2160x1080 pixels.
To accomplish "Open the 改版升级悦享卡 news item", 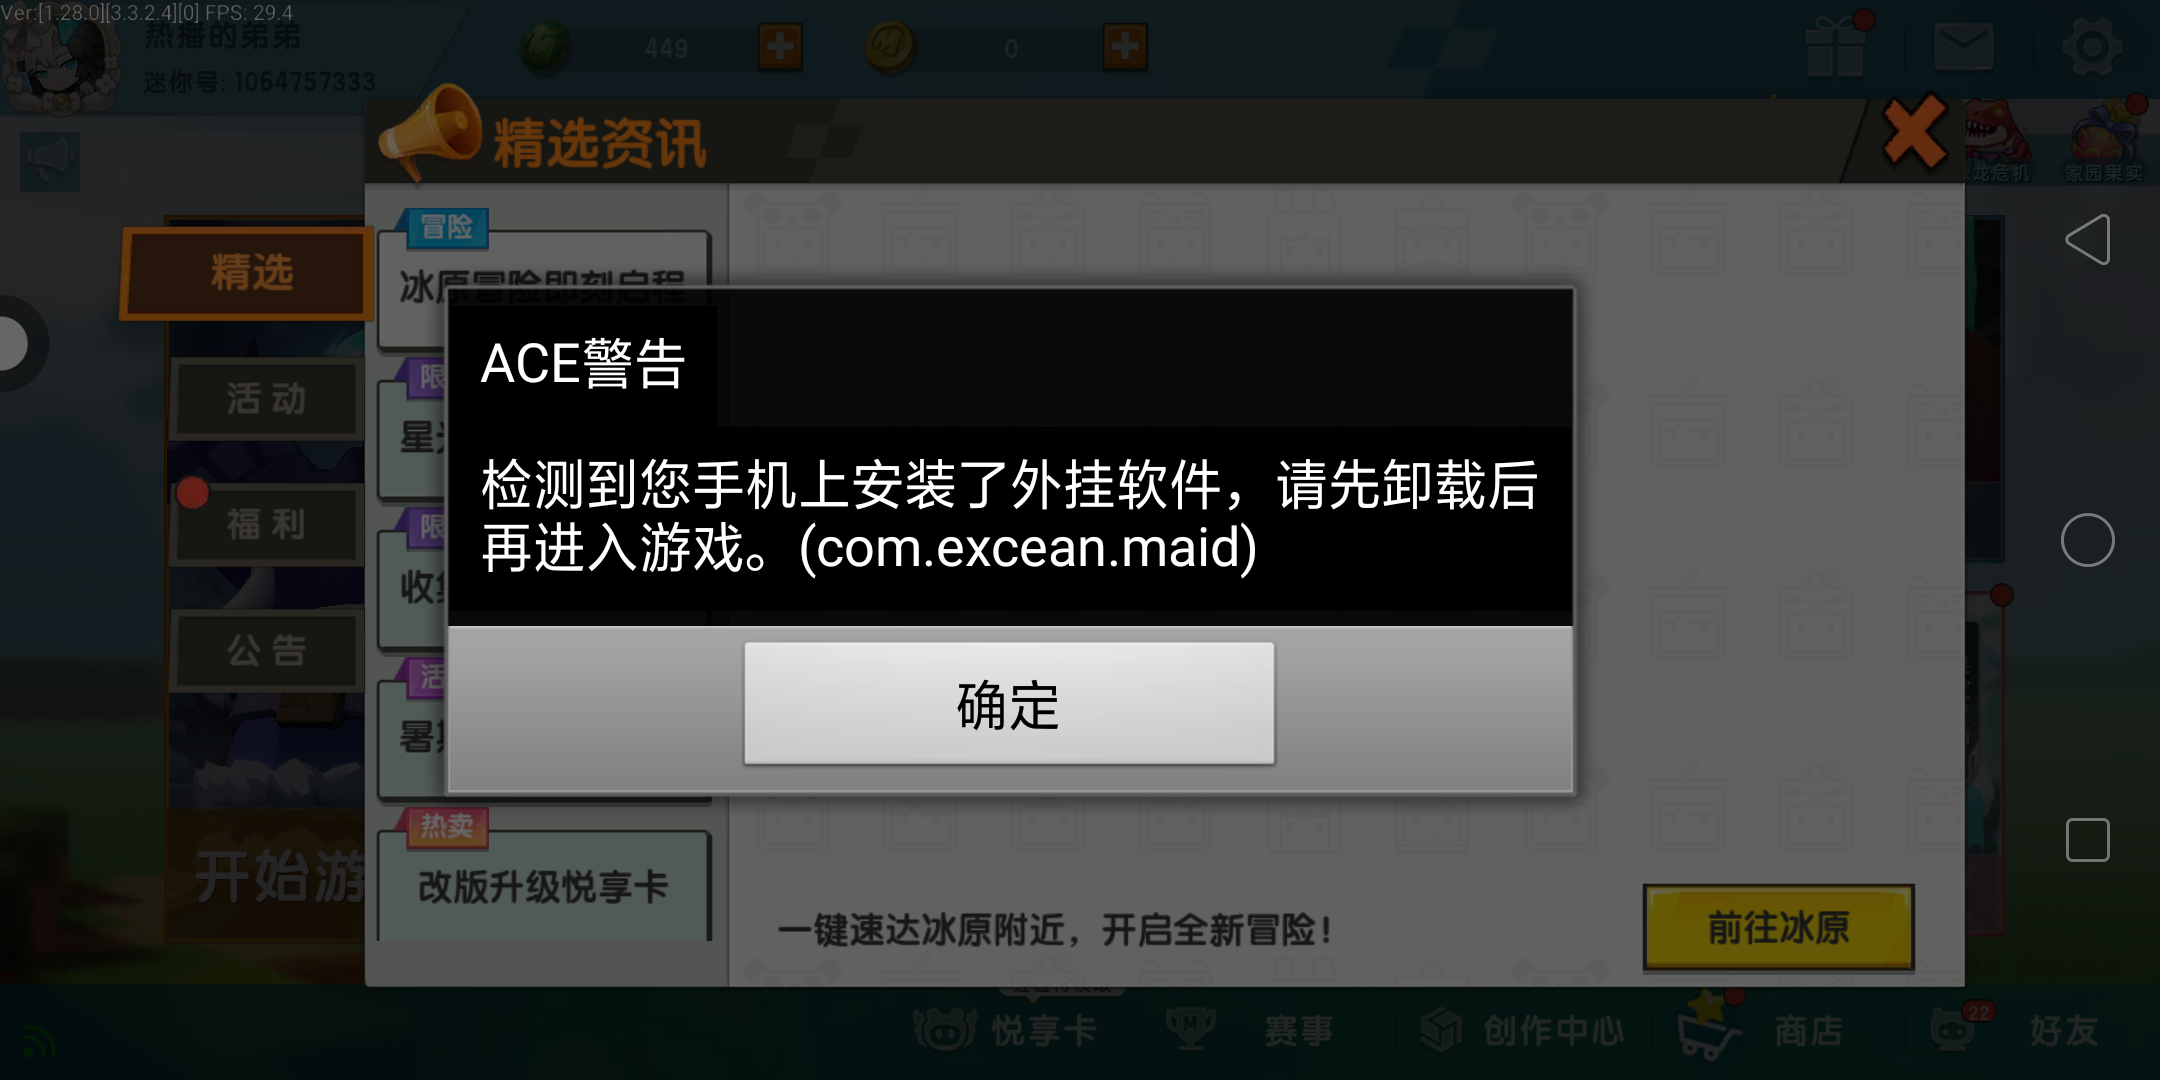I will click(x=545, y=884).
